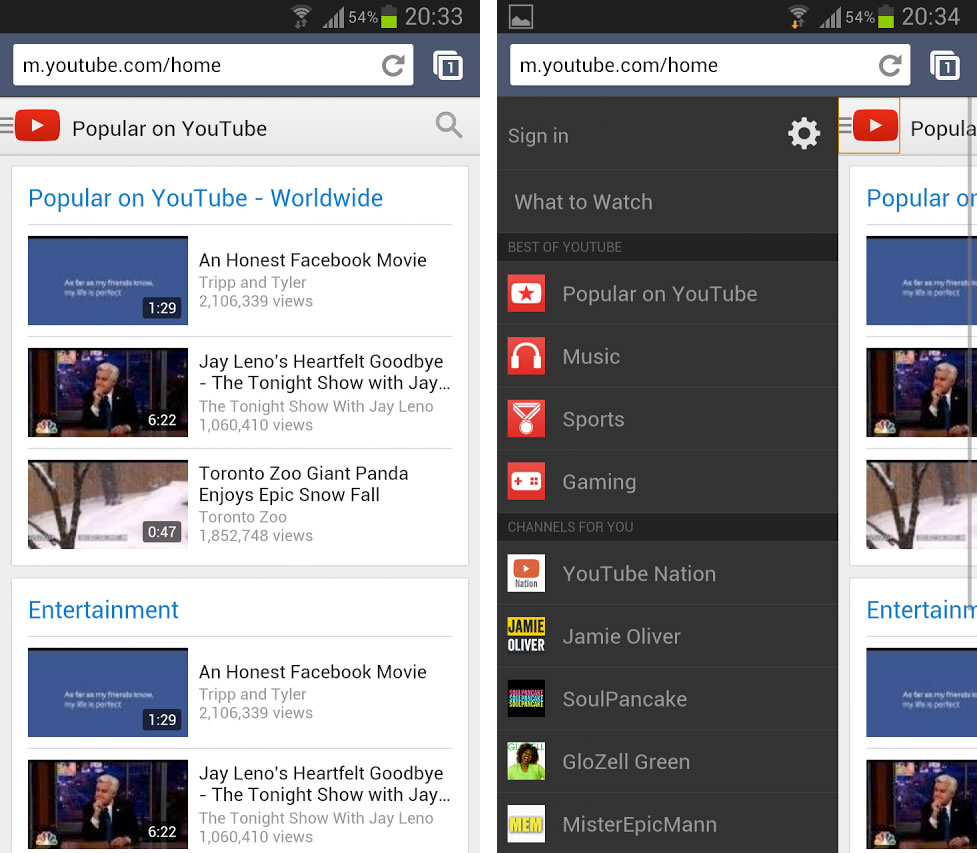Open Entertainment section heading in left screen

pyautogui.click(x=103, y=610)
